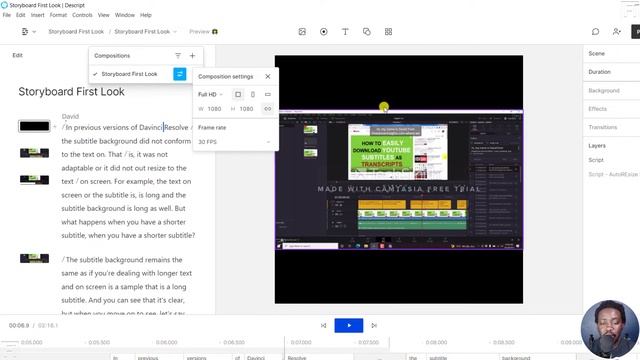Screen dimensions: 640x360
Task: Select the scene thumbnail beside 'text / on screen'
Action: (34, 180)
